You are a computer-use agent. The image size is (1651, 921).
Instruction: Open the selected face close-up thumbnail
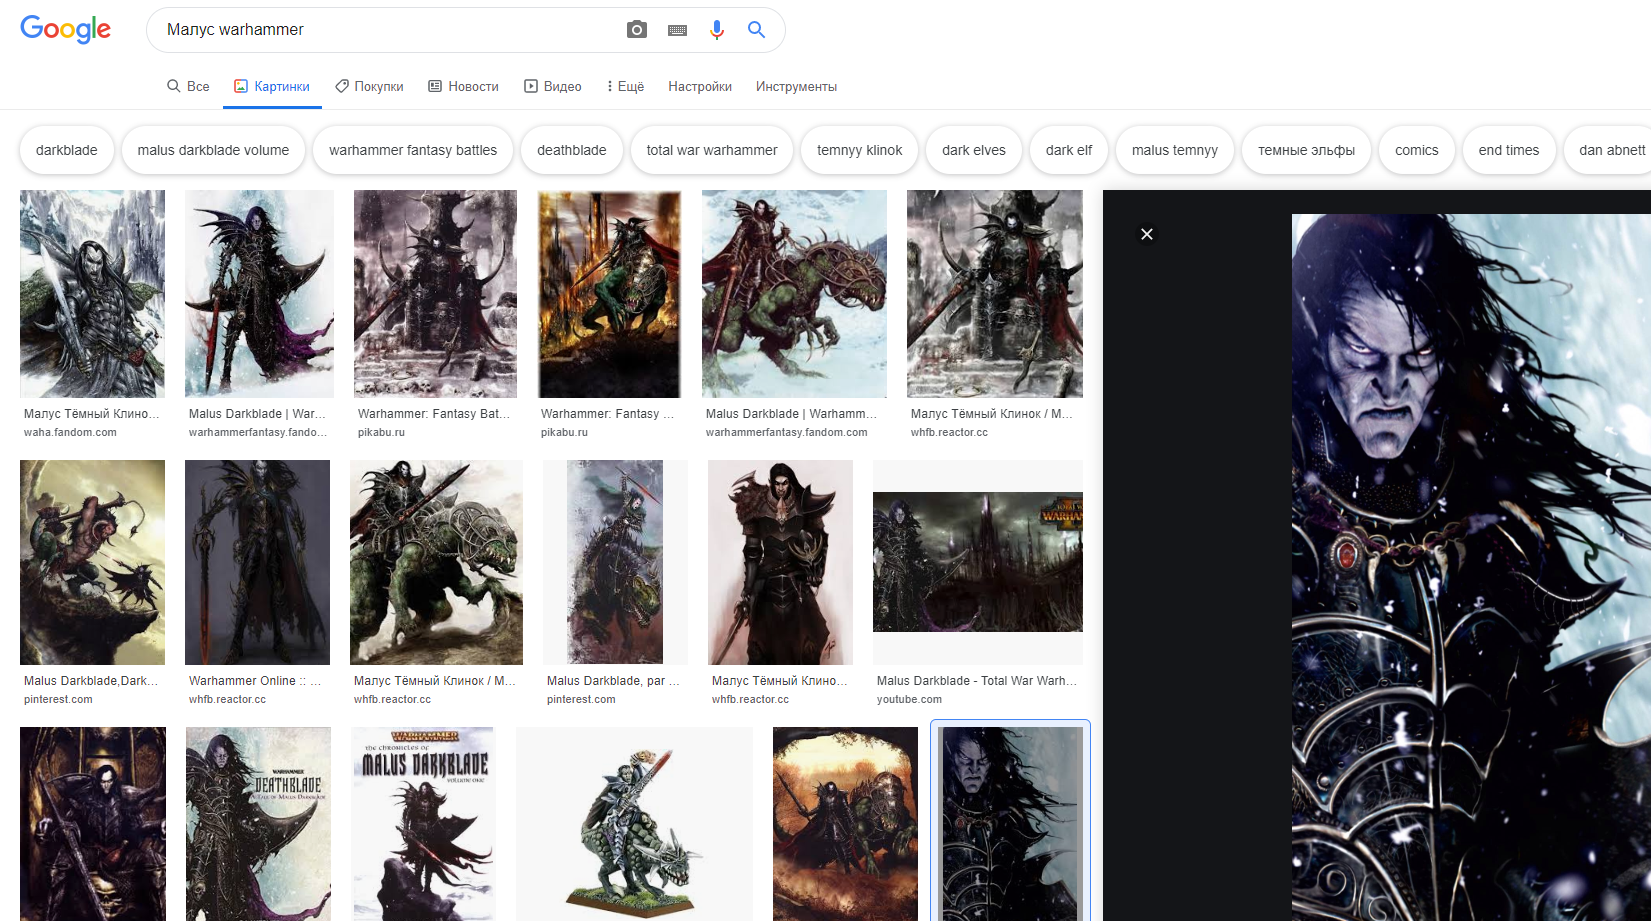click(x=1010, y=824)
